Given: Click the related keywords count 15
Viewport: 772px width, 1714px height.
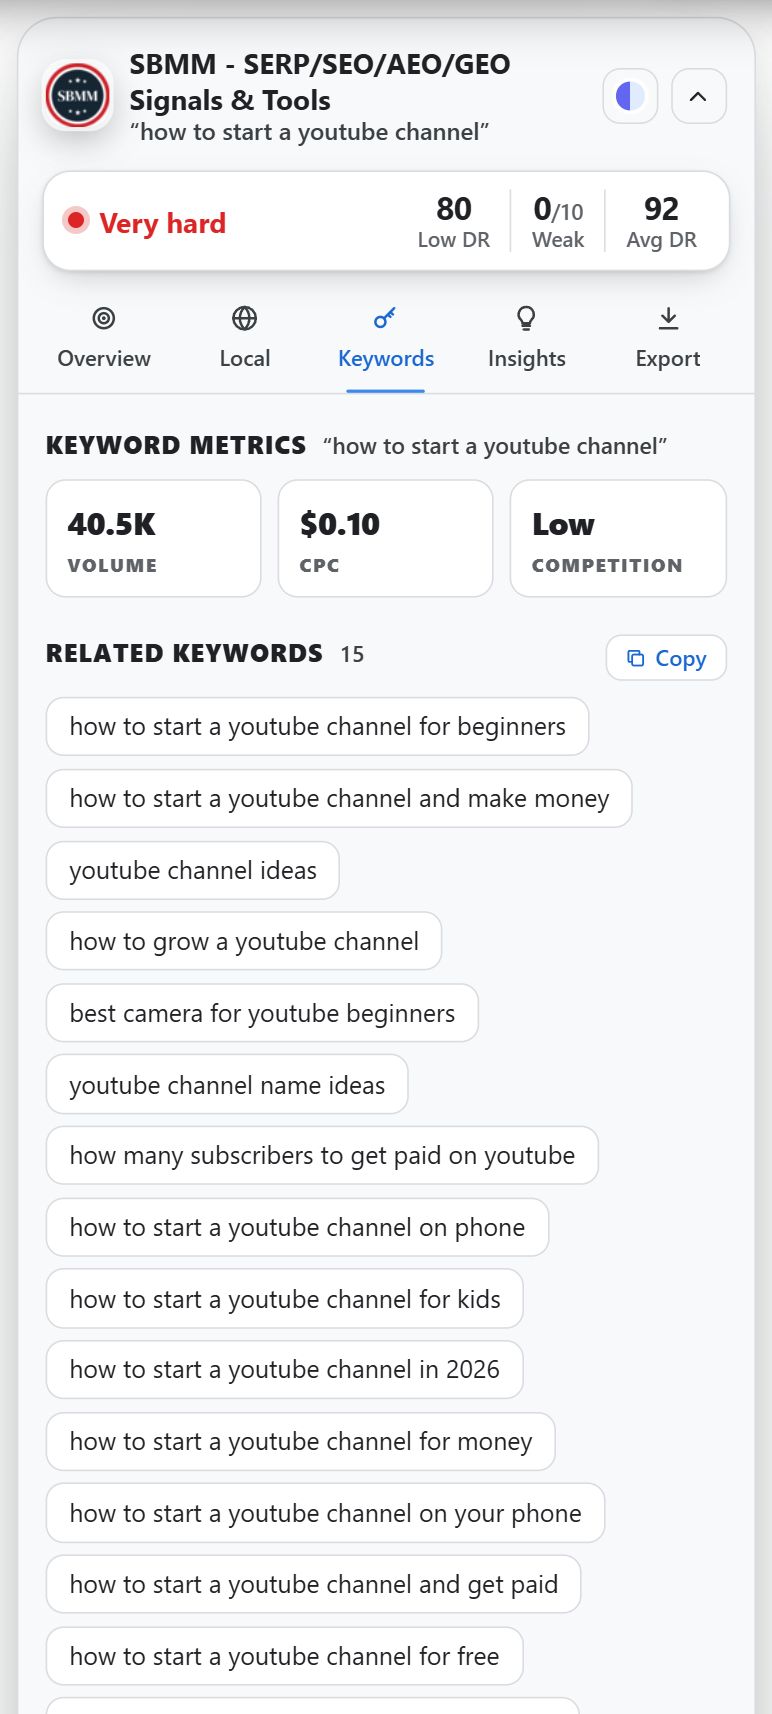Looking at the screenshot, I should click(x=352, y=655).
